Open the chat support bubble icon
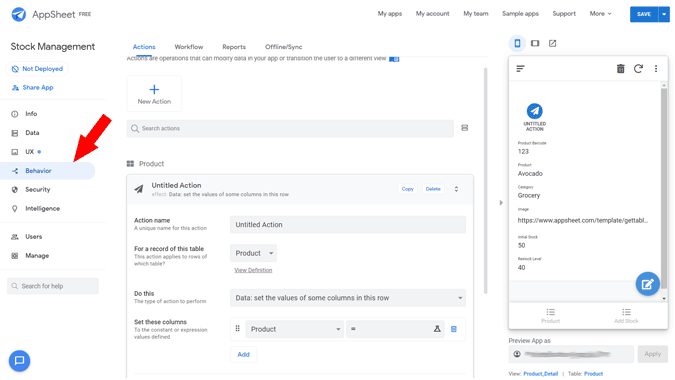 [19, 361]
